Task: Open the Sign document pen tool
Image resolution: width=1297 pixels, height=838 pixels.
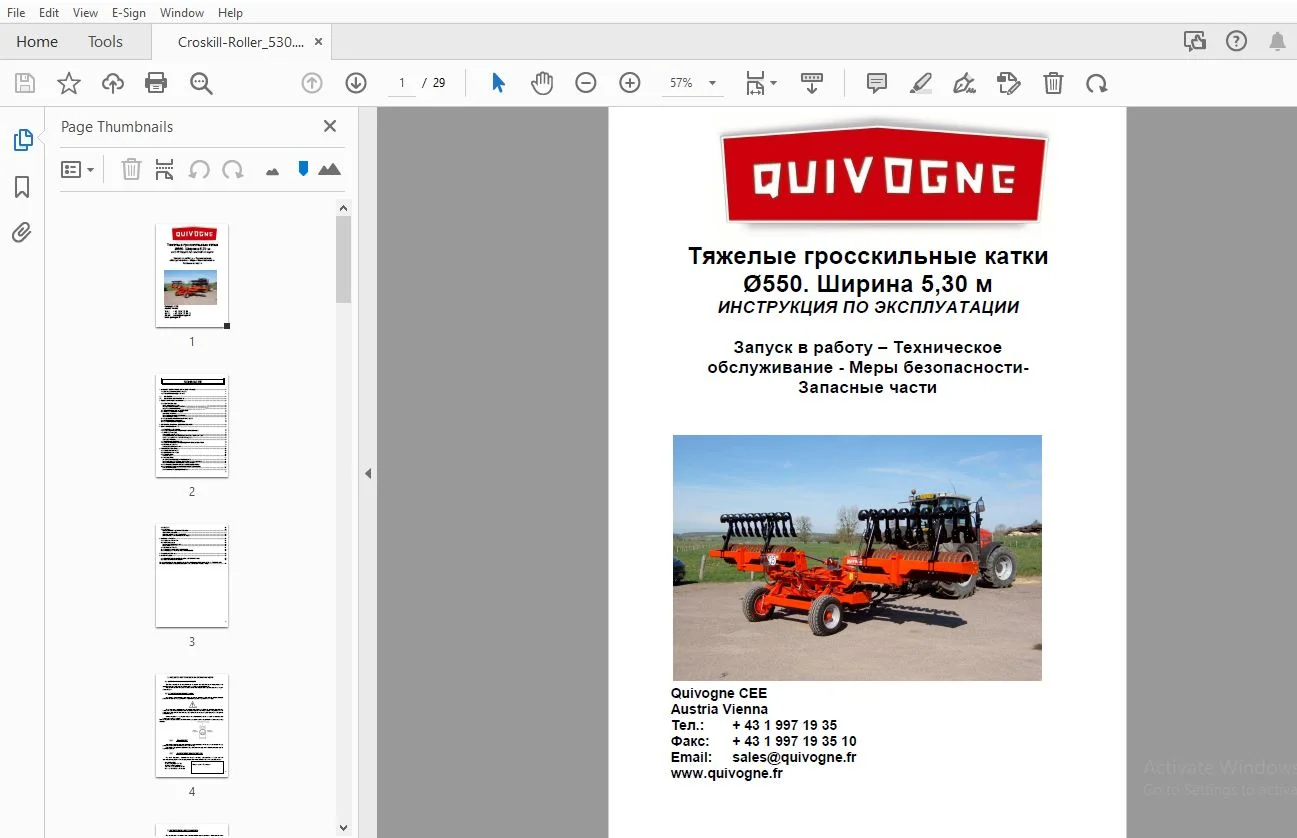Action: pos(964,83)
